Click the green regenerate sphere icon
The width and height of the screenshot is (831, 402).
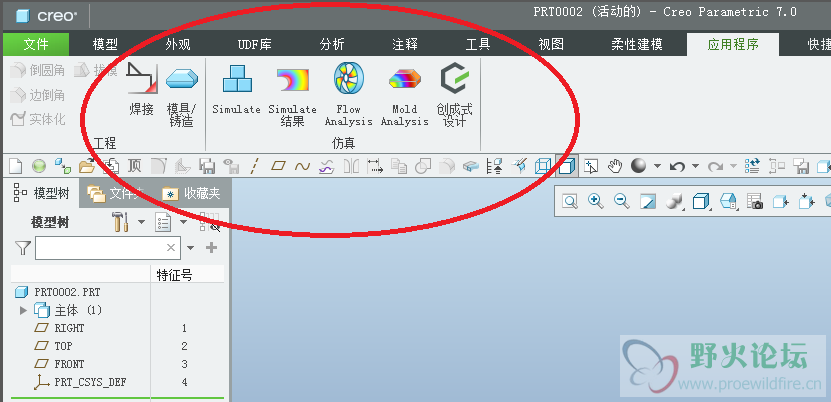39,166
